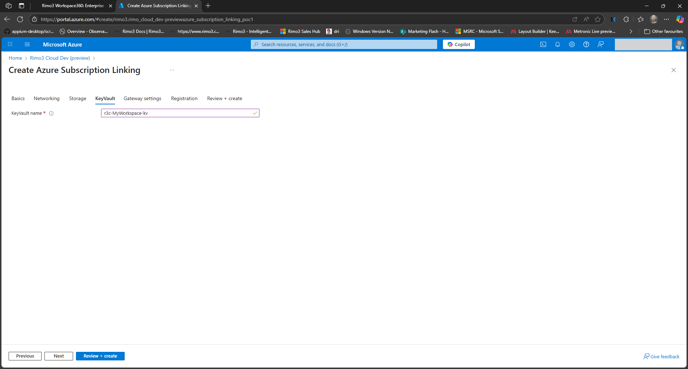Open the Gateway settings tab

(x=142, y=98)
